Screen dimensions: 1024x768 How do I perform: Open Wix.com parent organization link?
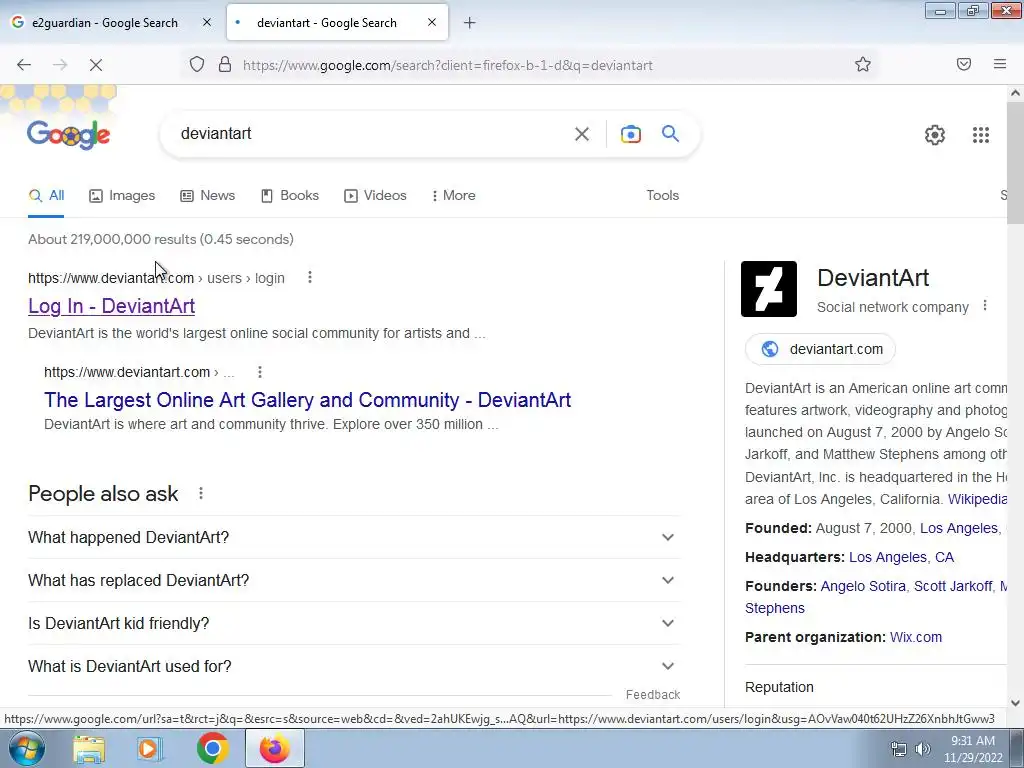tap(916, 637)
